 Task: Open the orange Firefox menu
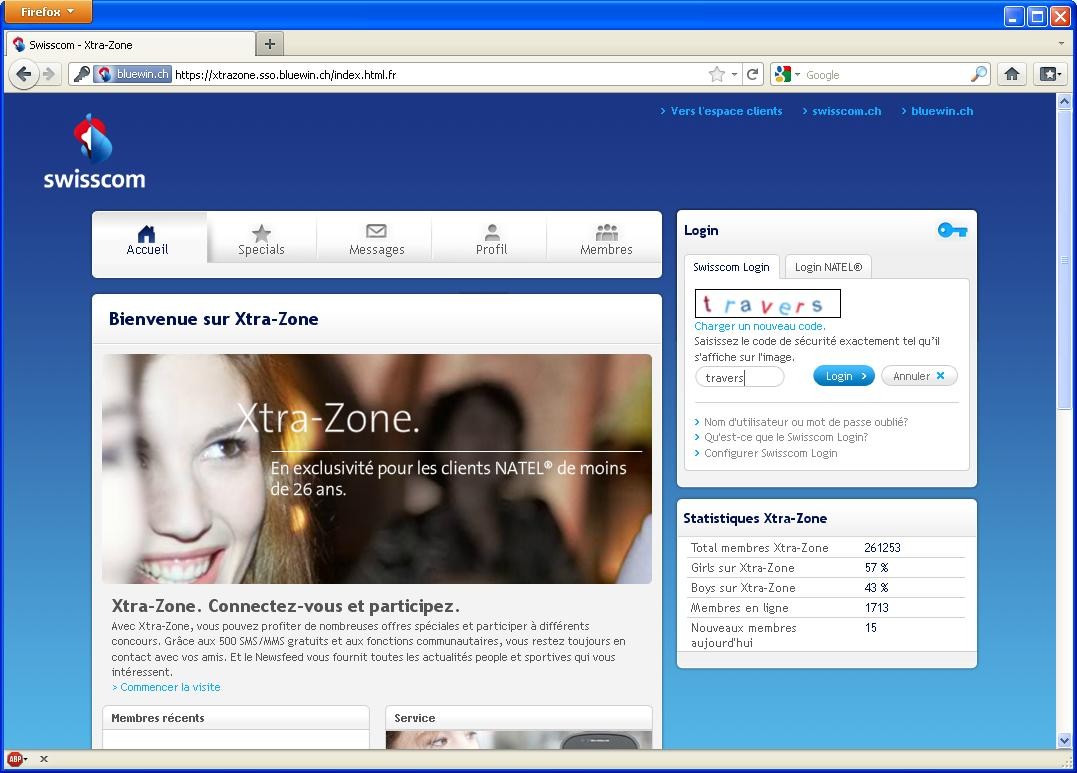(x=46, y=12)
